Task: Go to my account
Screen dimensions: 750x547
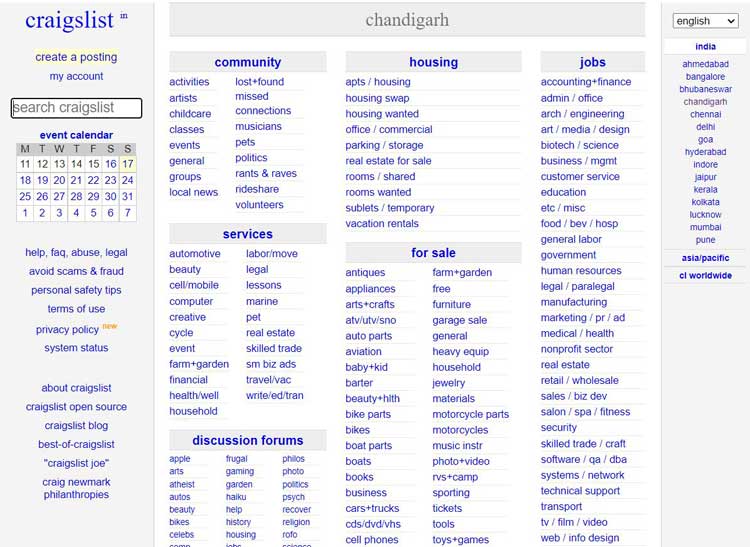Action: (x=77, y=76)
